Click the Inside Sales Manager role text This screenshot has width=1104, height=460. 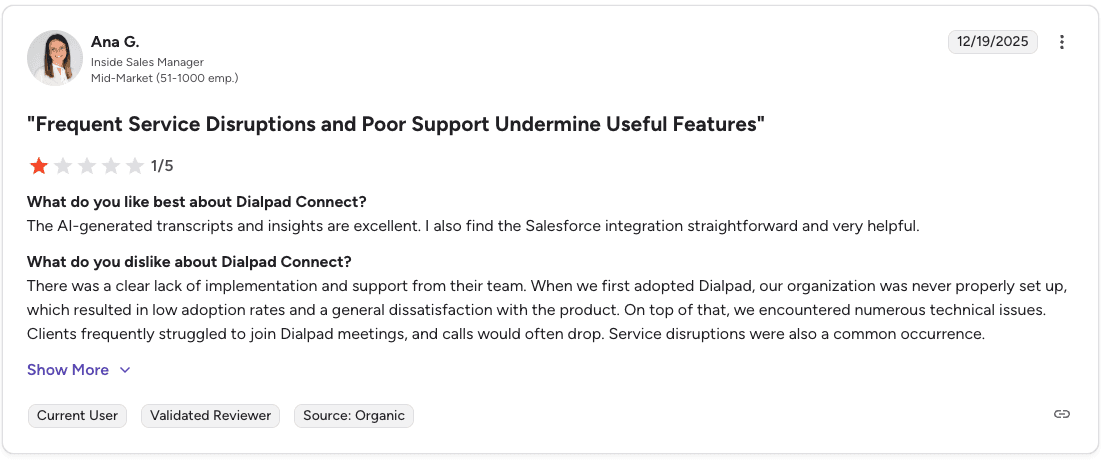coord(147,62)
